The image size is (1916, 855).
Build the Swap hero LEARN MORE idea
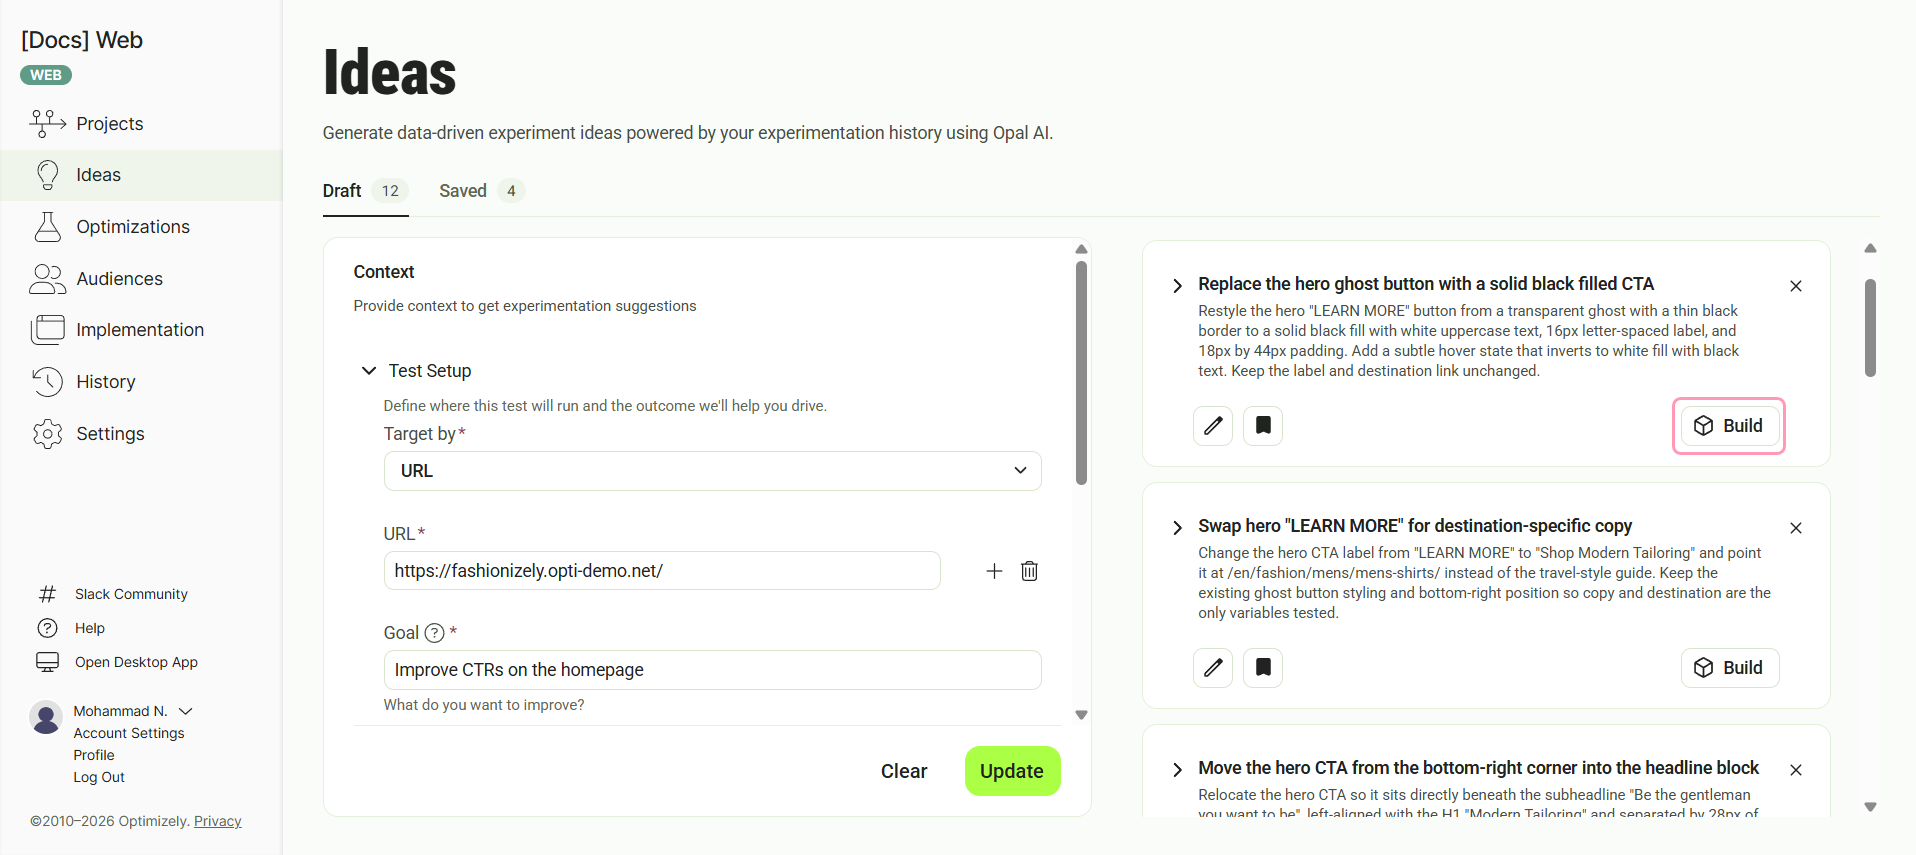pyautogui.click(x=1730, y=668)
